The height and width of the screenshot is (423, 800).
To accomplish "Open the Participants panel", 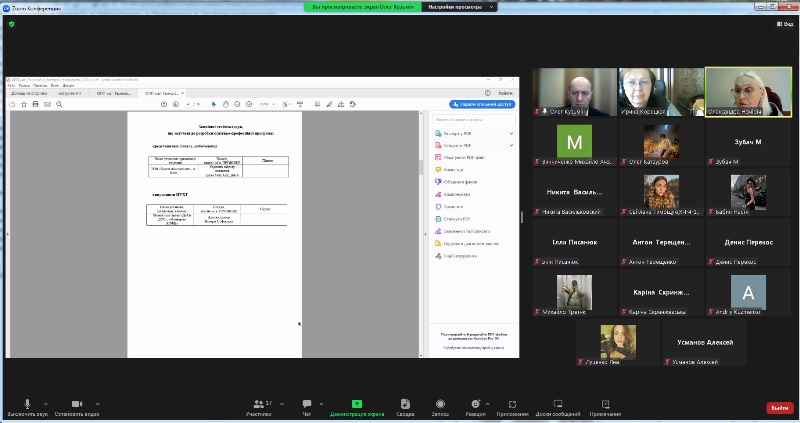I will pos(261,404).
